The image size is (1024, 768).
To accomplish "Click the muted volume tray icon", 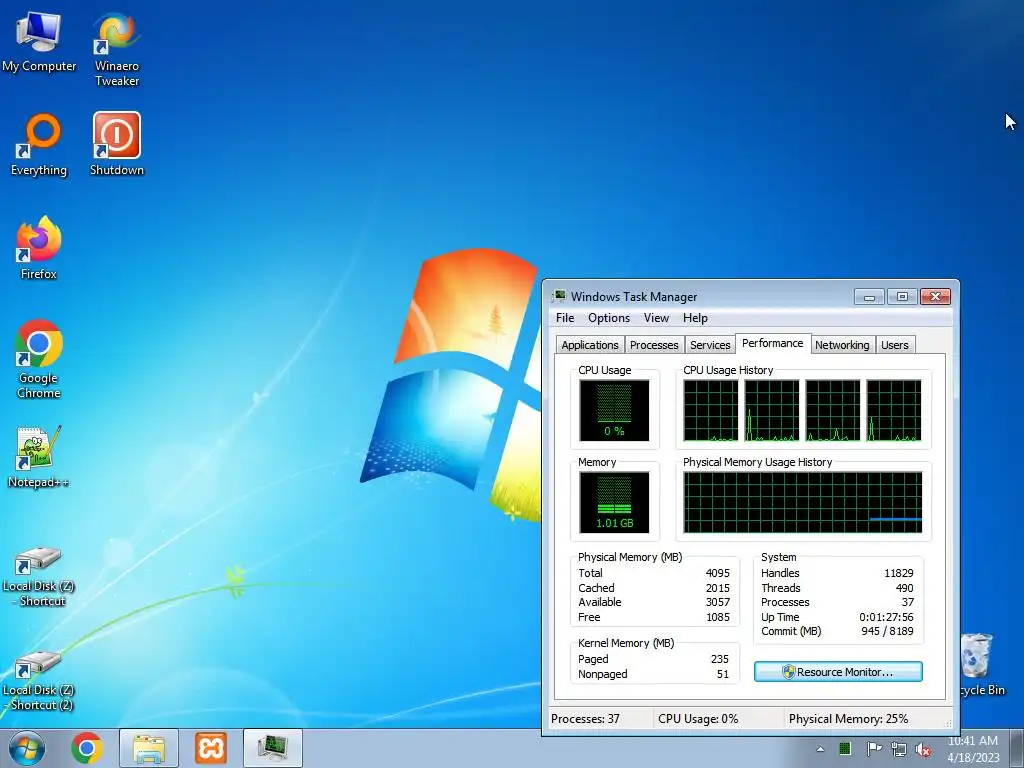I will 923,750.
